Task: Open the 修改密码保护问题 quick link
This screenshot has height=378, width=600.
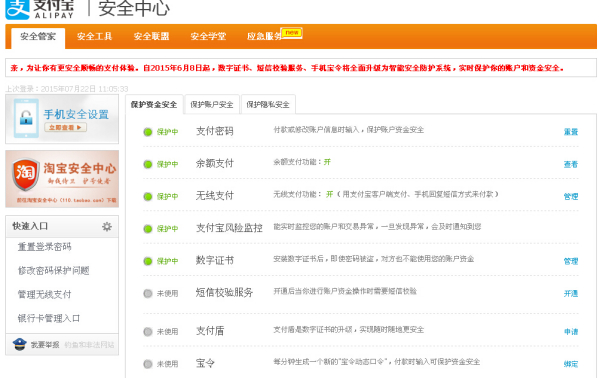Action: point(54,271)
